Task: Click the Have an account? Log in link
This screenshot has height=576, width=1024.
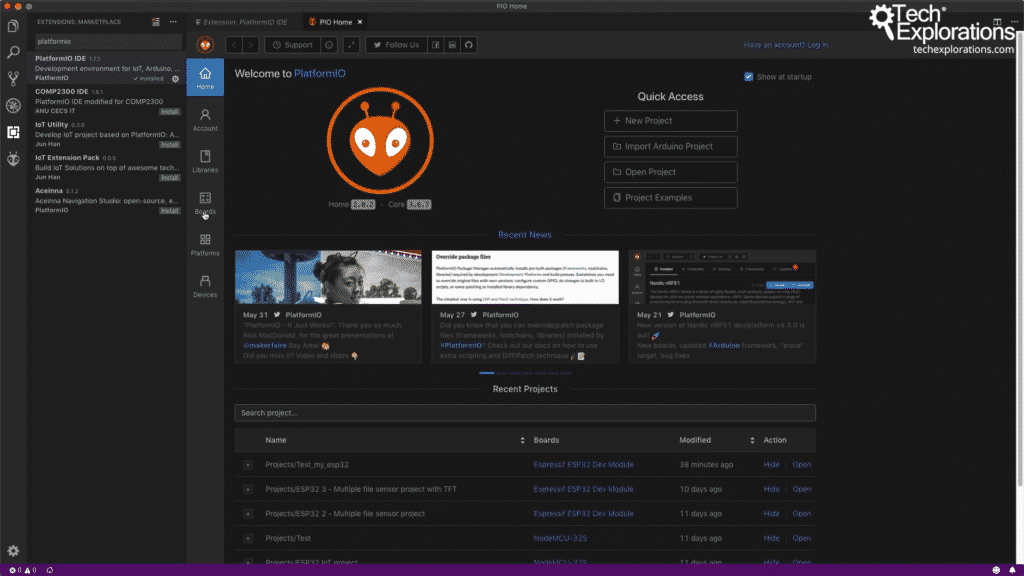Action: pos(786,45)
